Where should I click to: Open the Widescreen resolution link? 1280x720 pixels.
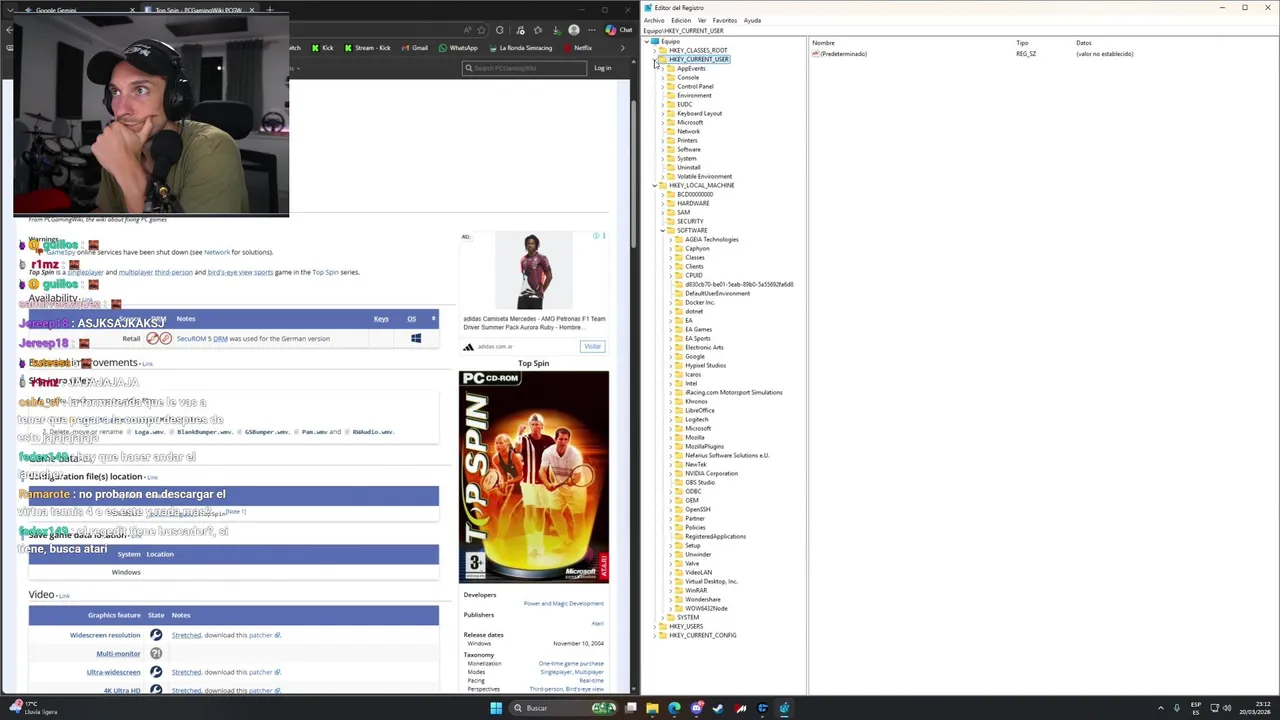pyautogui.click(x=105, y=635)
